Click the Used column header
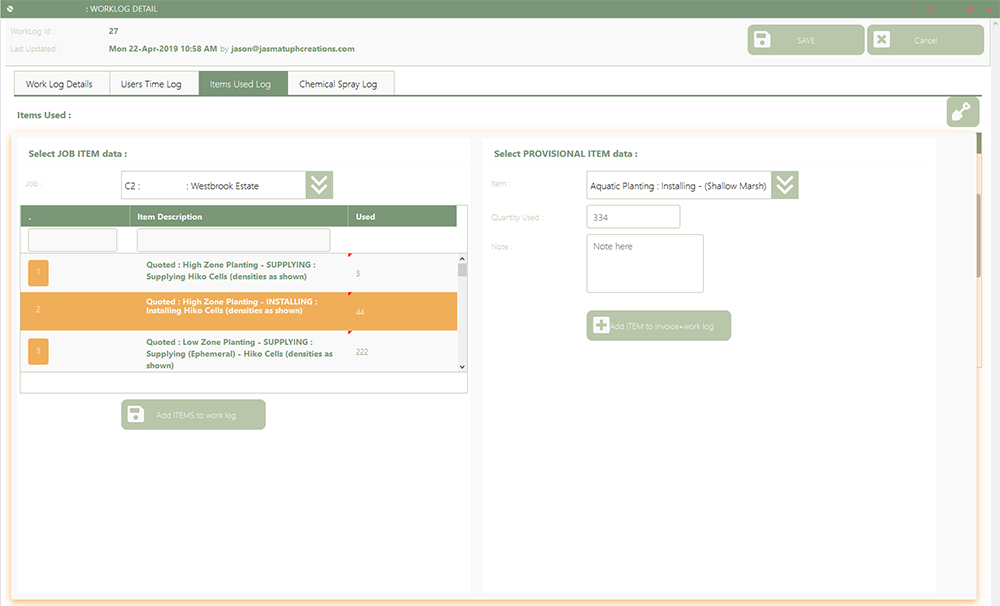Image resolution: width=1000 pixels, height=606 pixels. click(x=402, y=216)
